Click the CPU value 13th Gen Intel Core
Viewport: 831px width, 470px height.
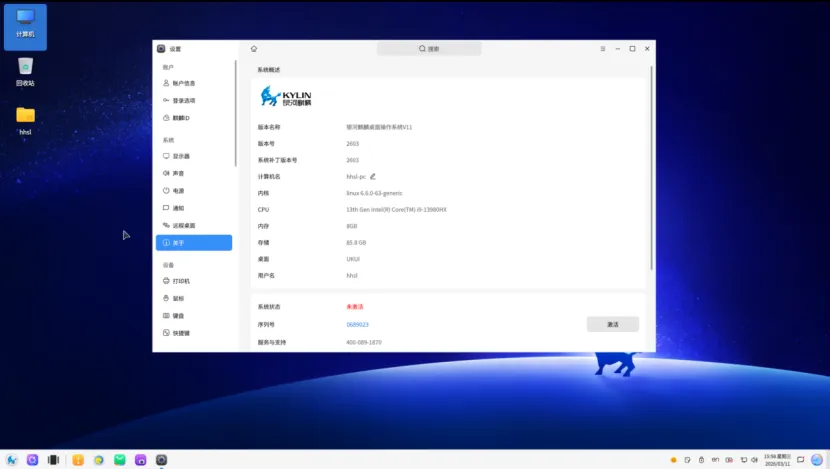click(x=396, y=210)
